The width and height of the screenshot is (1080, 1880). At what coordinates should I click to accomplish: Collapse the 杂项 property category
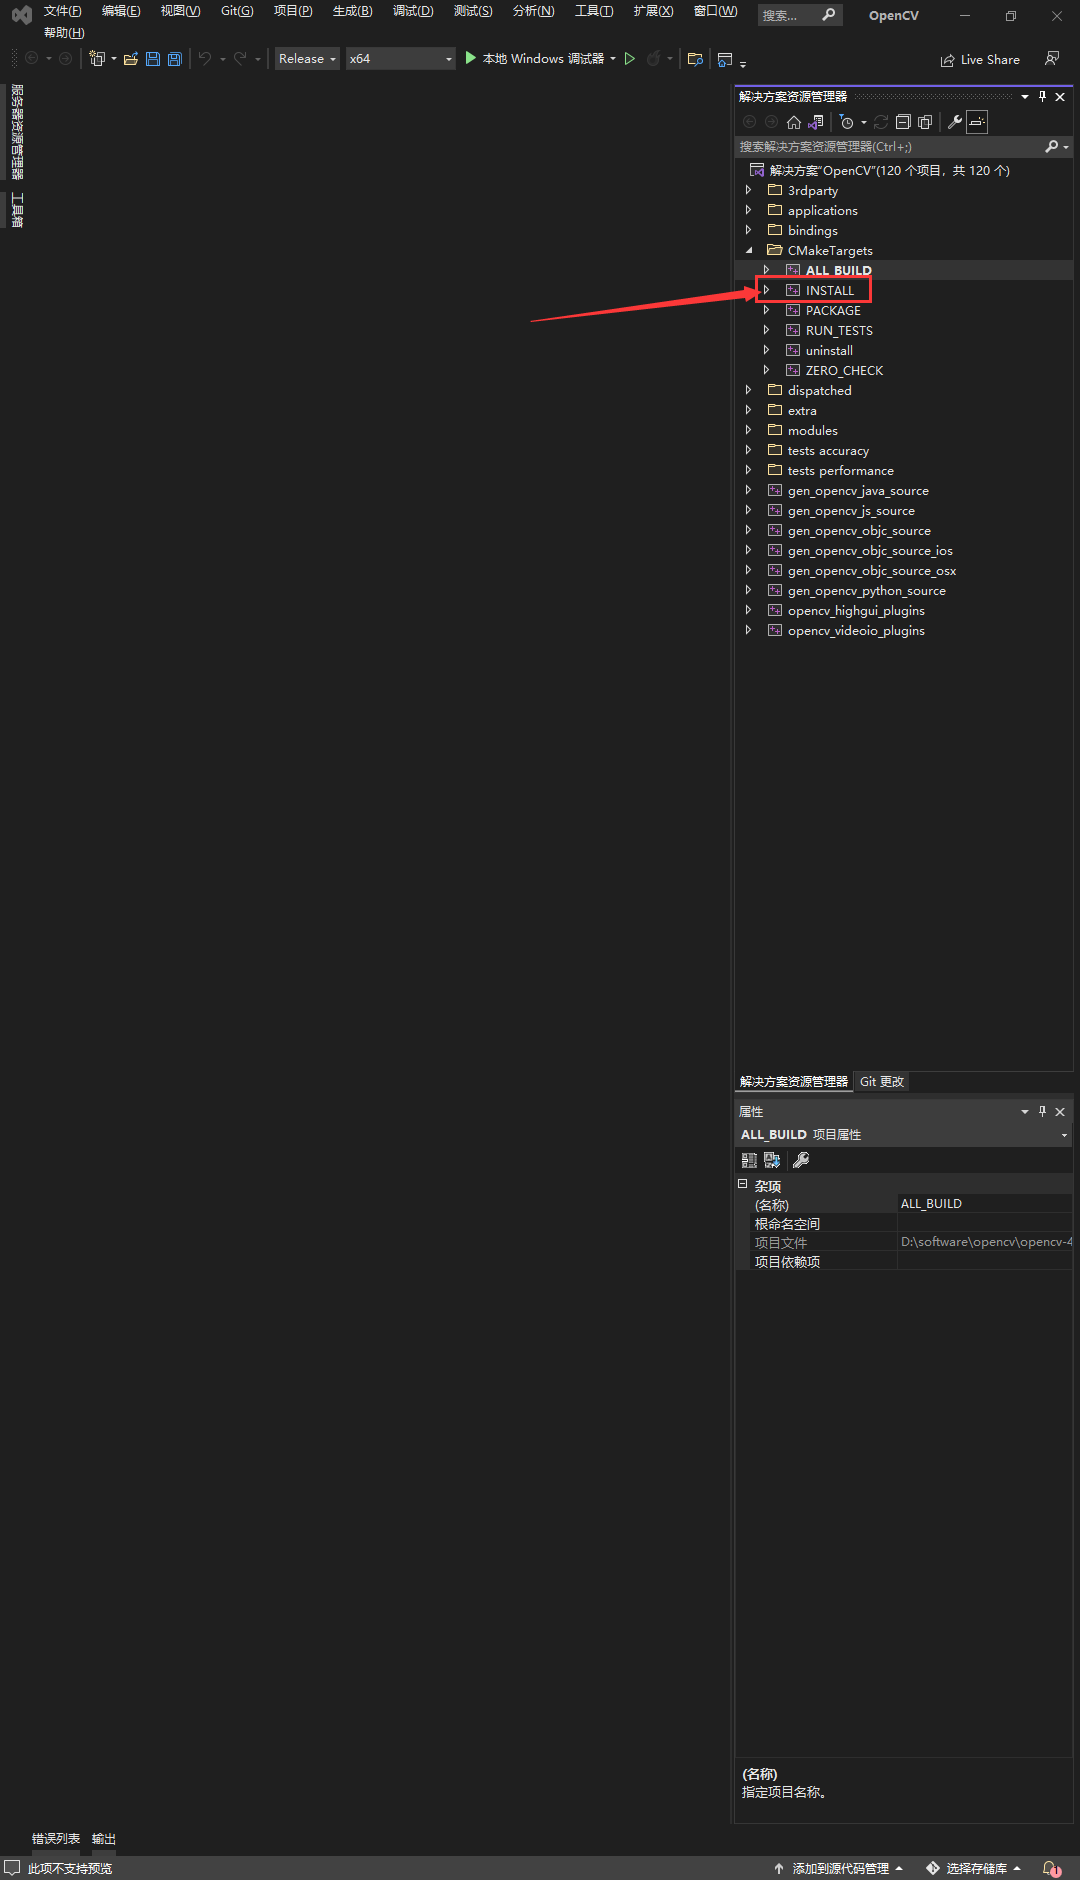[743, 1184]
